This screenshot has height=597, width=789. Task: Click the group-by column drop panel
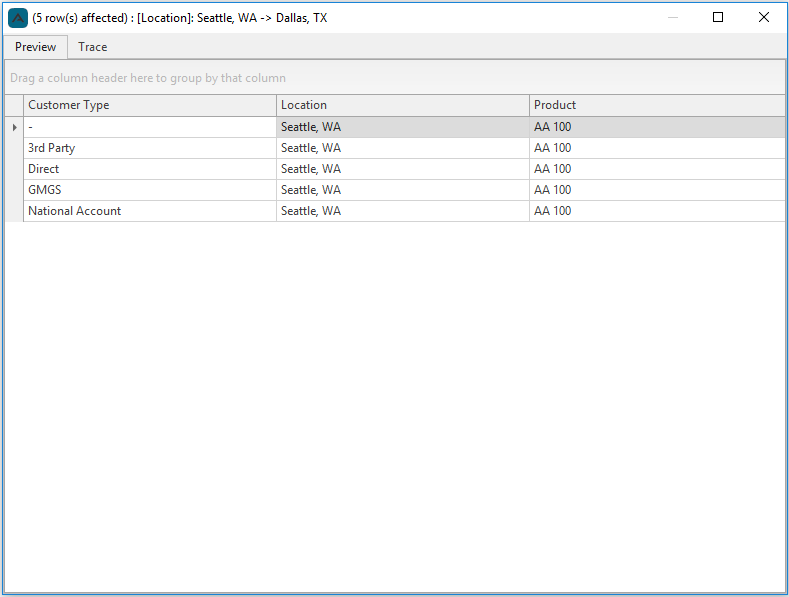point(395,78)
